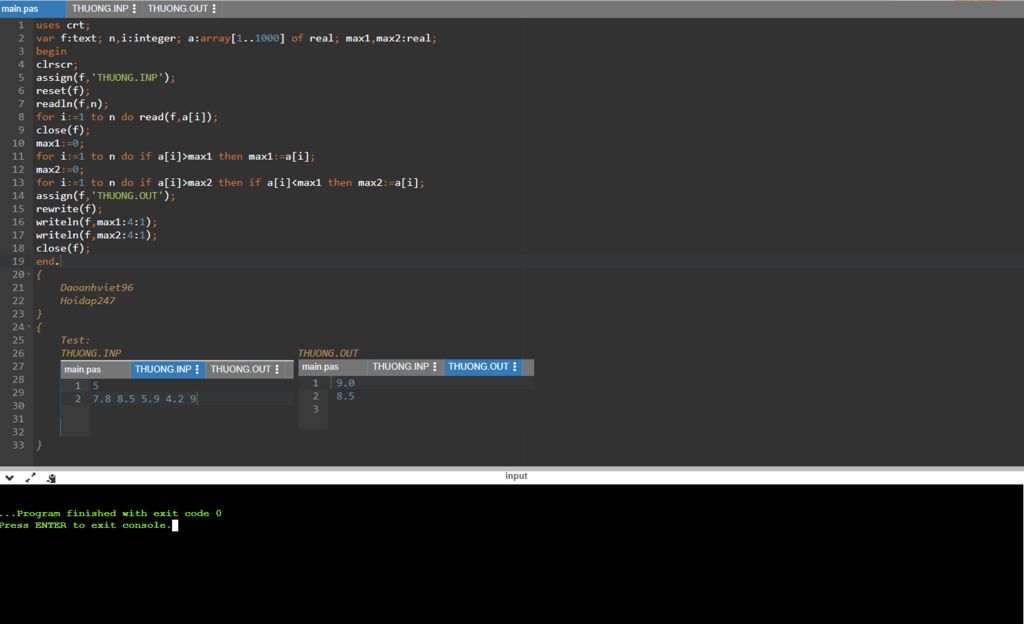Click on 'max2:=0;' on line 12
The width and height of the screenshot is (1024, 624).
tap(60, 170)
